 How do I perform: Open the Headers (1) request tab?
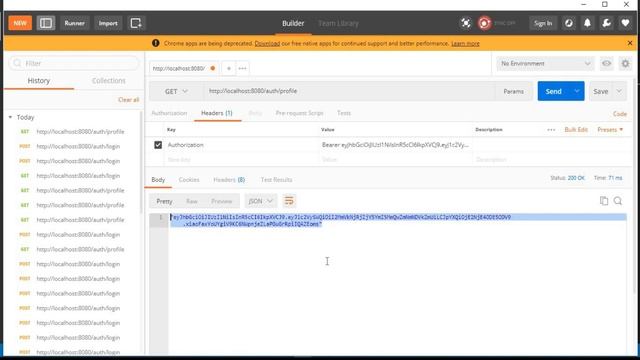tap(217, 113)
